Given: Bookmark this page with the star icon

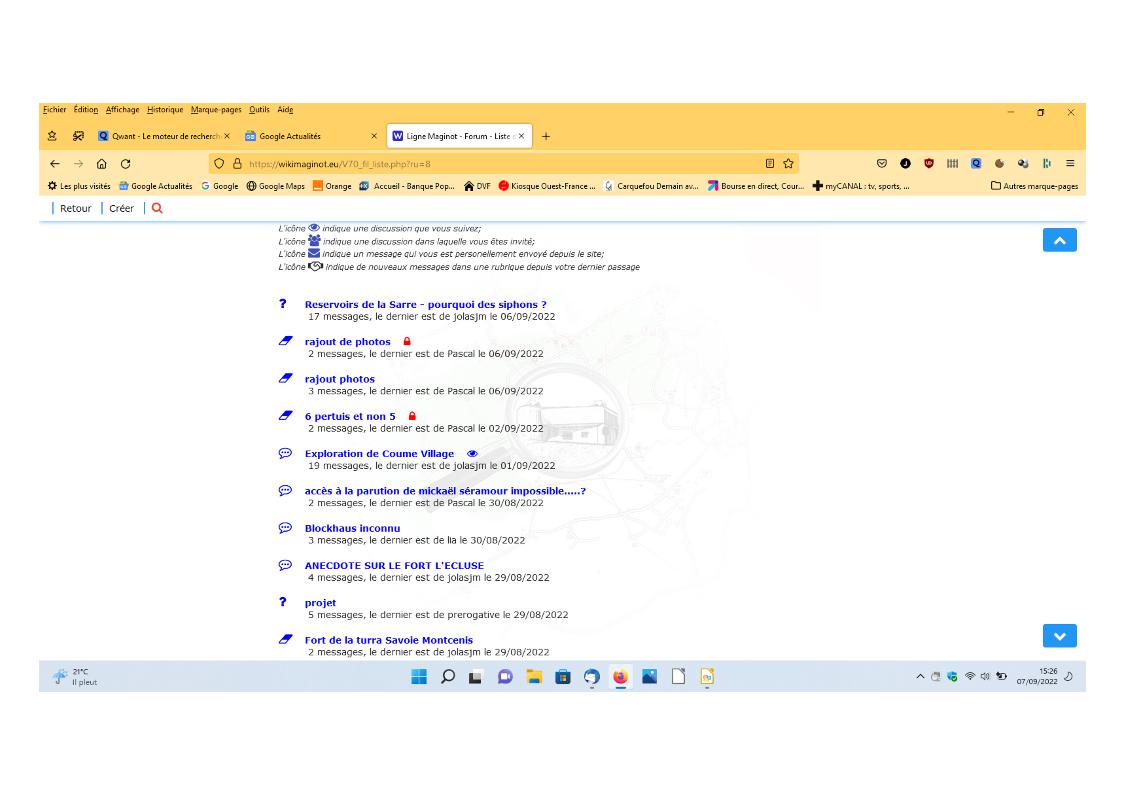Looking at the screenshot, I should coord(788,164).
